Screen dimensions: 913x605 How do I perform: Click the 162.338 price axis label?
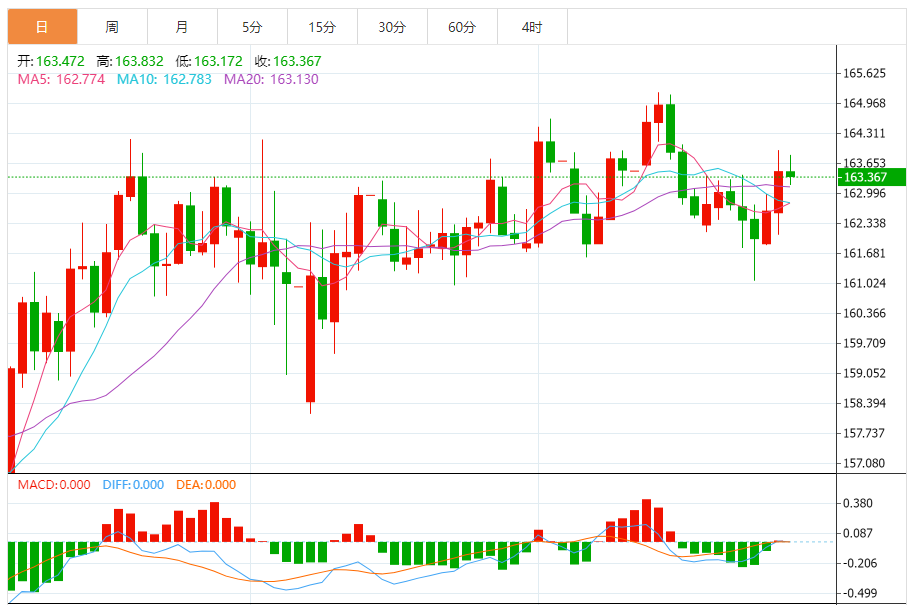[x=864, y=223]
